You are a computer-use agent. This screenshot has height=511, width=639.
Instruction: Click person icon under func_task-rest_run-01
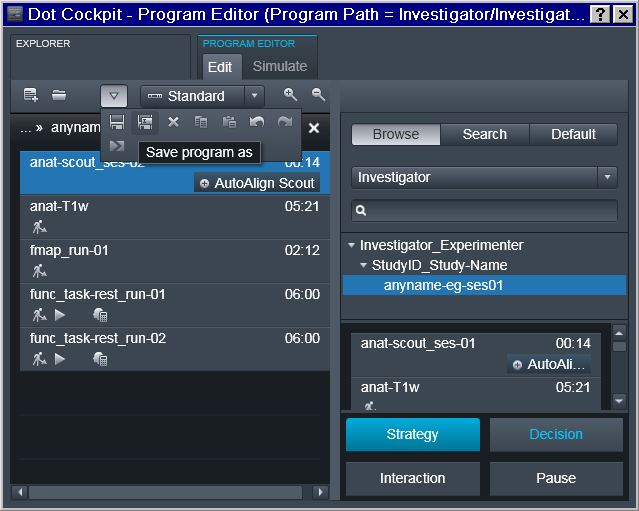point(40,315)
